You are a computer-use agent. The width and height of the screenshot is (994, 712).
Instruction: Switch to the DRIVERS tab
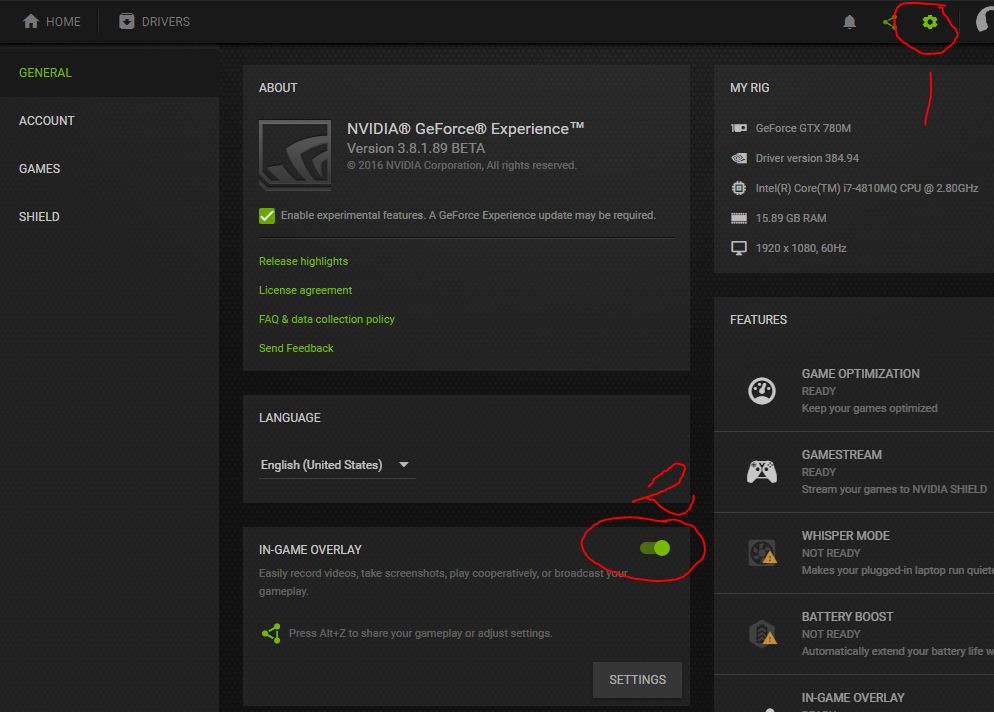tap(155, 22)
